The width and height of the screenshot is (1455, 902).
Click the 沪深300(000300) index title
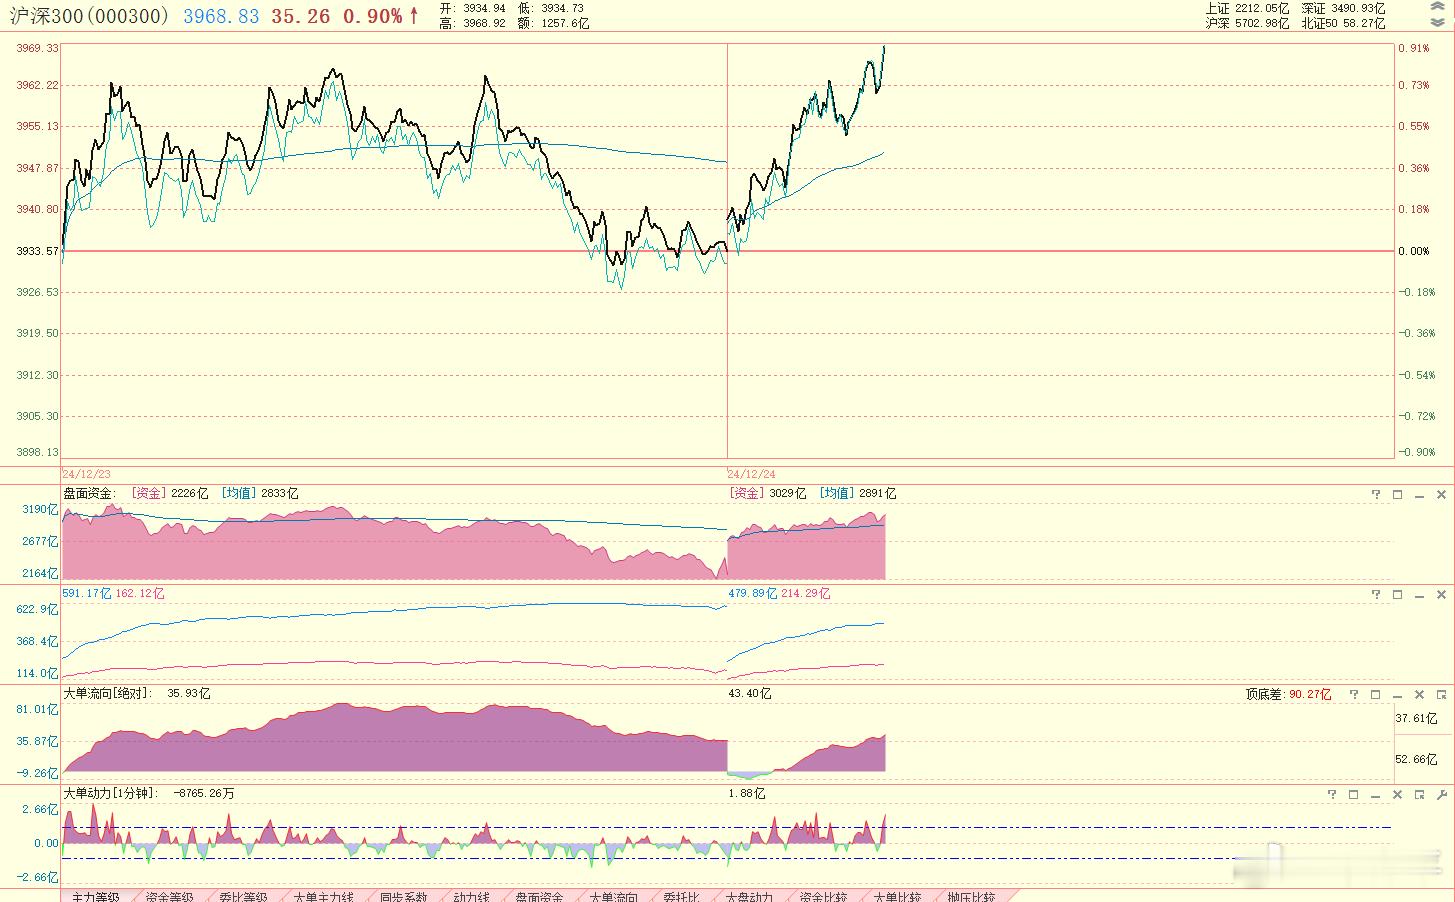click(x=89, y=16)
